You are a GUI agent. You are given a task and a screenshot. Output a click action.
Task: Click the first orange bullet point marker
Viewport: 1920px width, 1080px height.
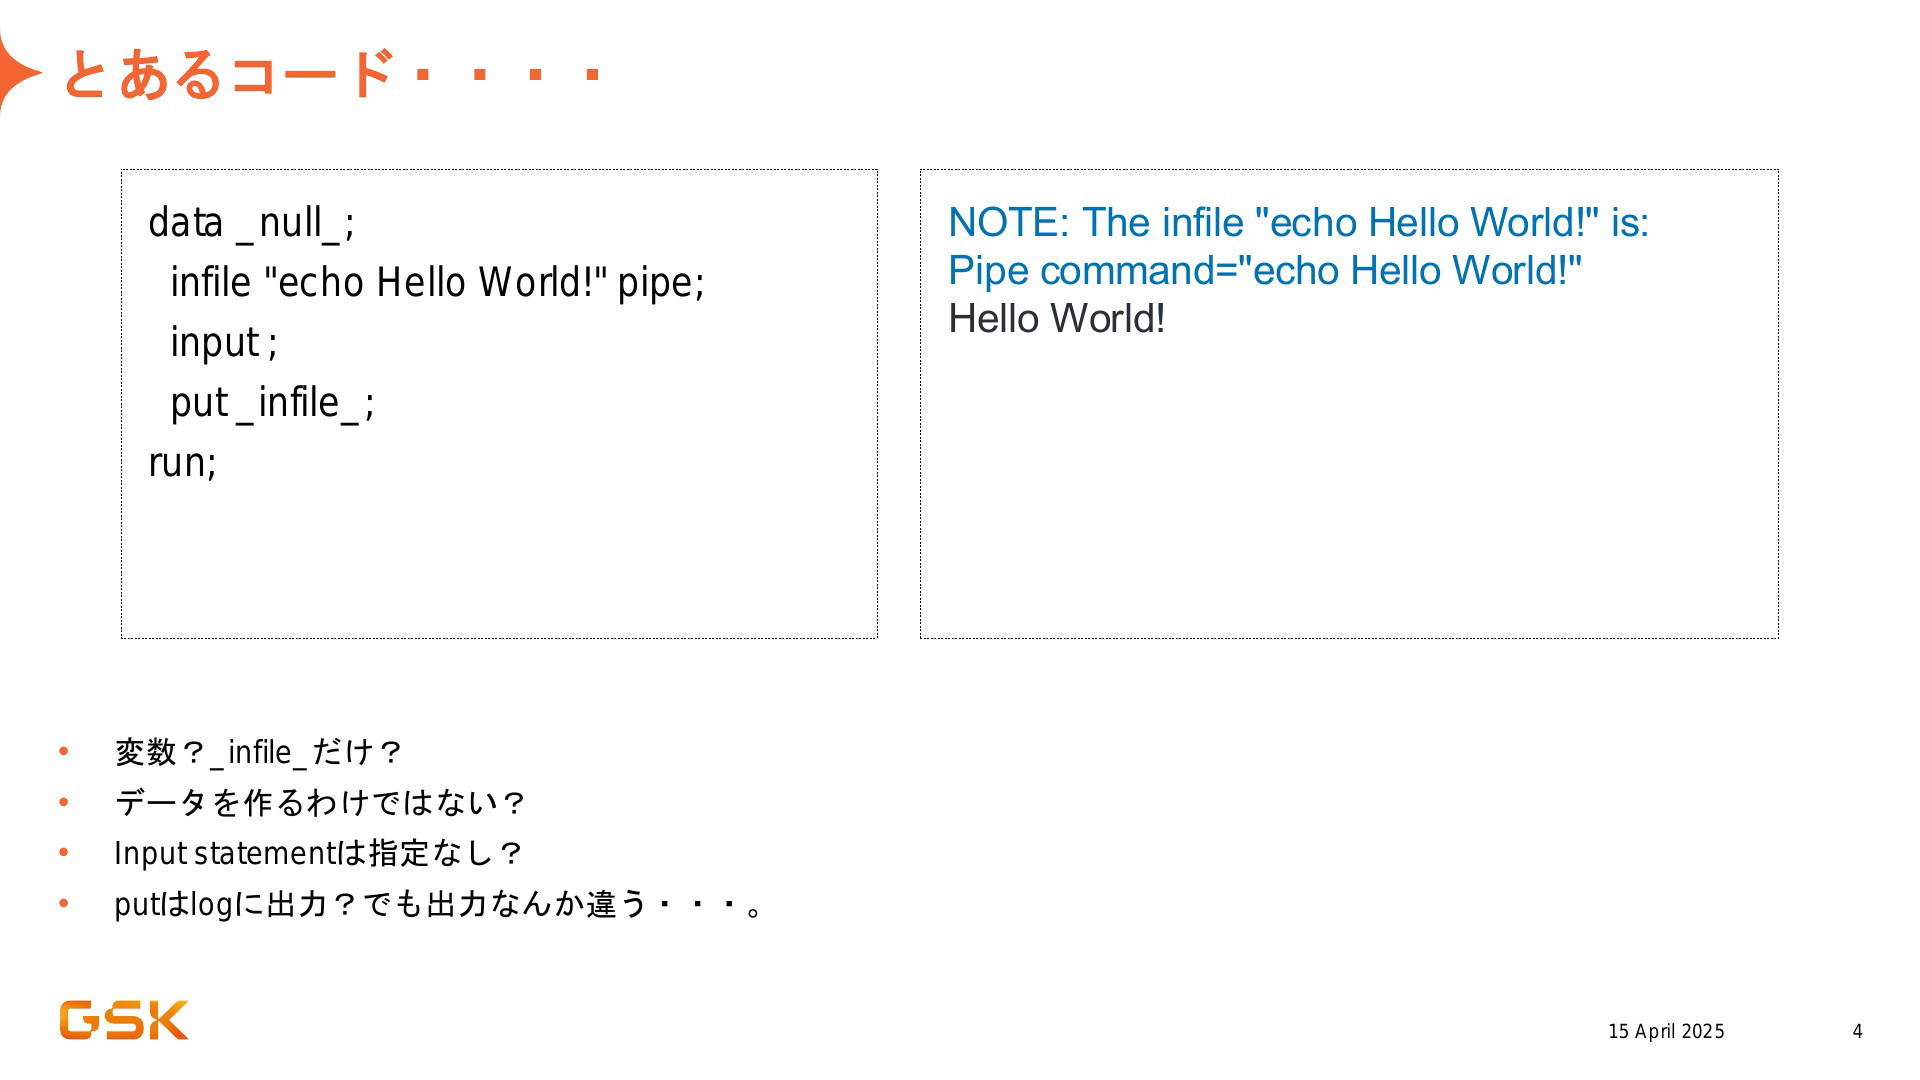[64, 750]
